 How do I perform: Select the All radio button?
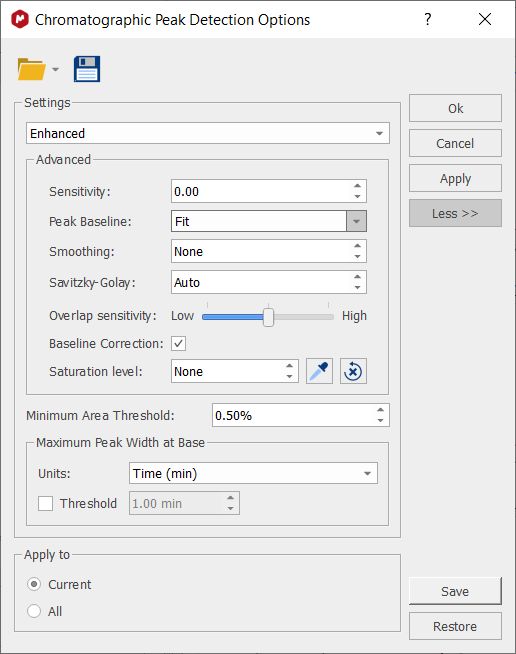[34, 611]
